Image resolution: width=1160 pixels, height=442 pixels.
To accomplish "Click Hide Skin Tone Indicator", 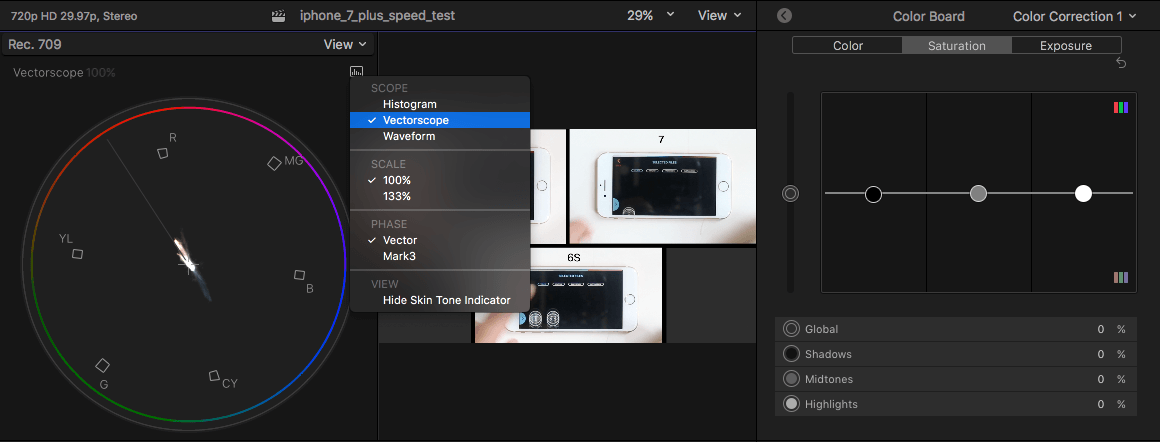I will pos(446,300).
